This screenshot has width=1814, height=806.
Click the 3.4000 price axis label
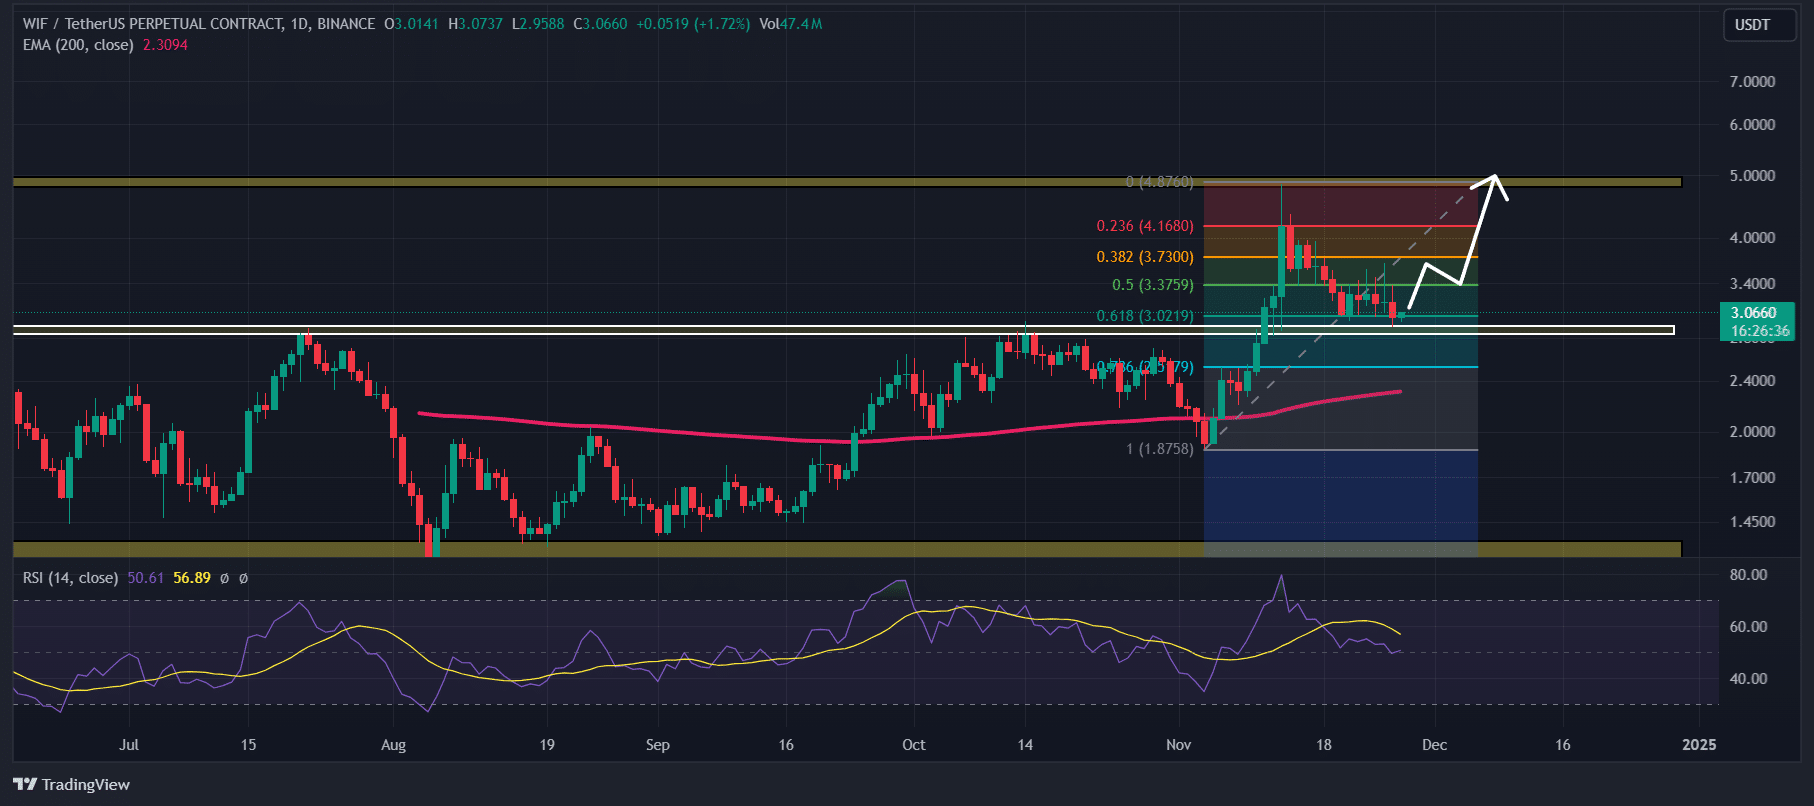point(1752,283)
